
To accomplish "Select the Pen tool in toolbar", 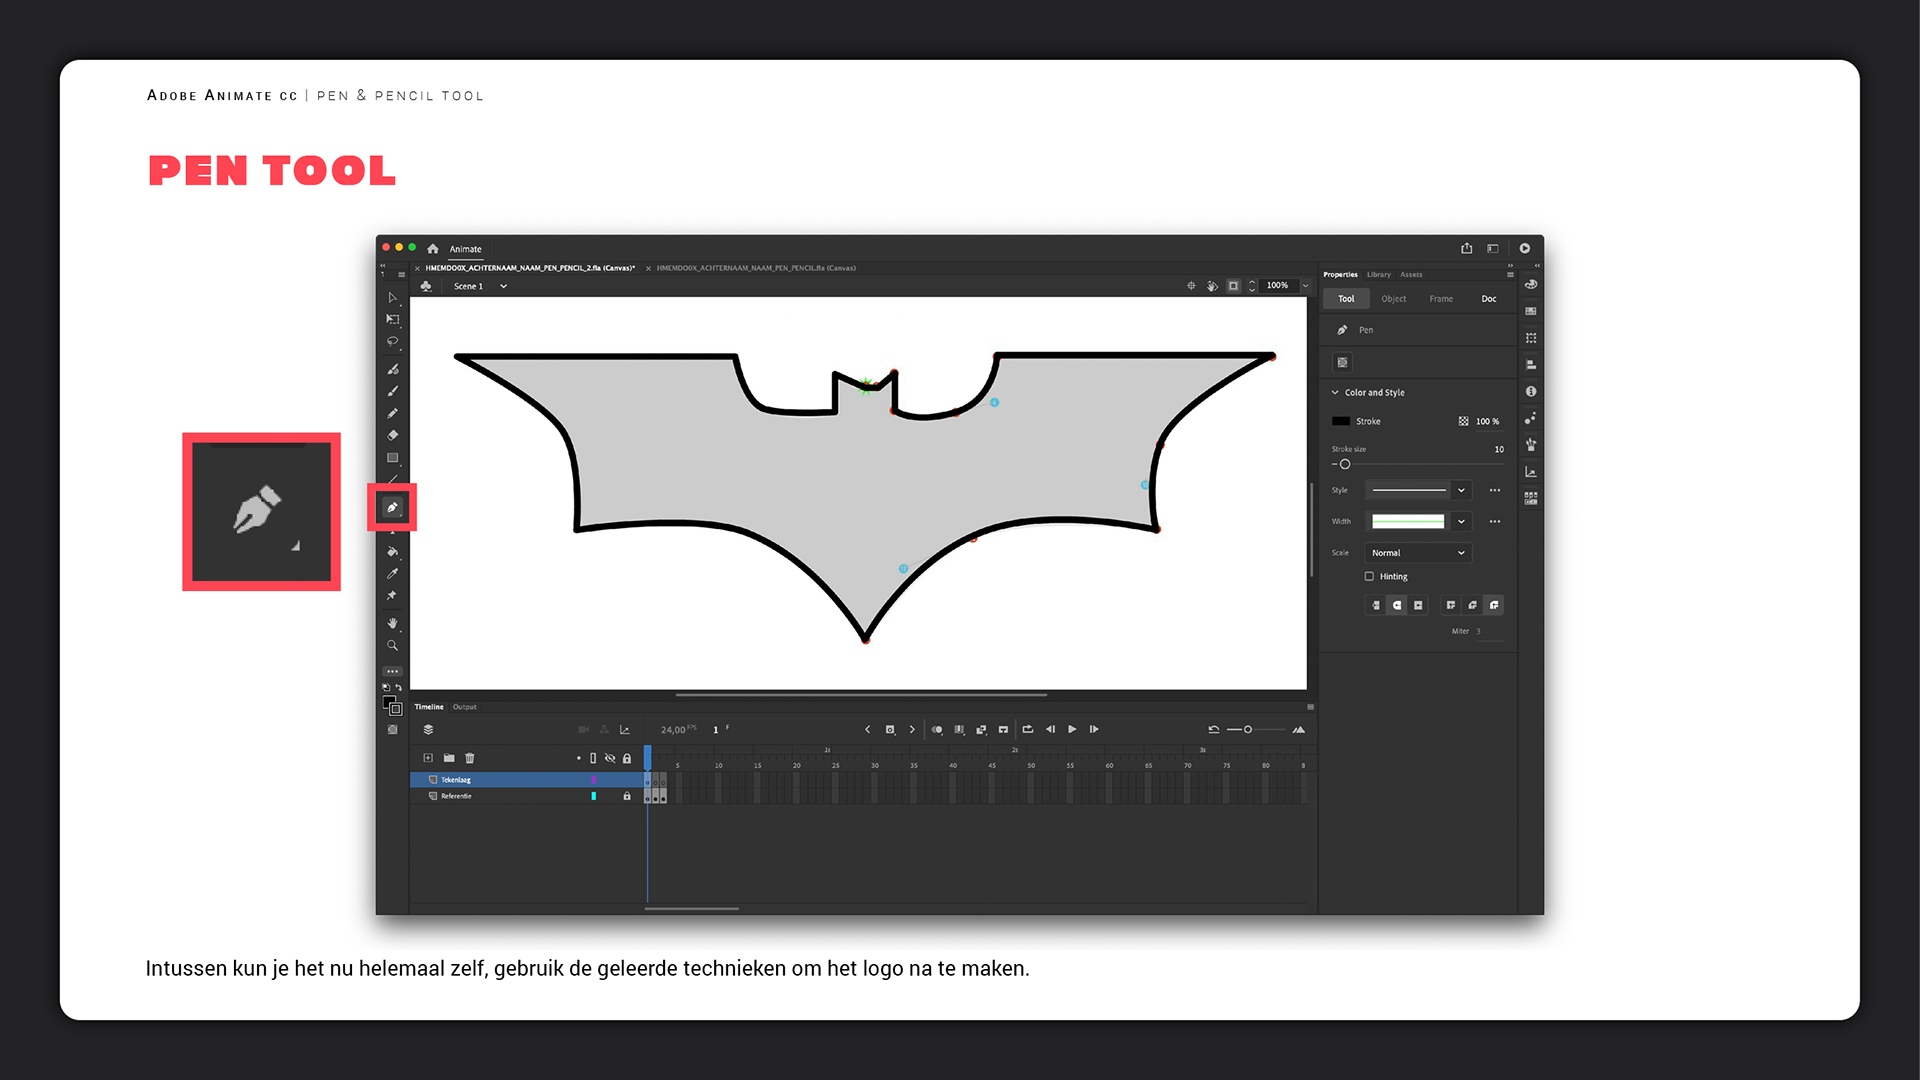I will point(392,508).
